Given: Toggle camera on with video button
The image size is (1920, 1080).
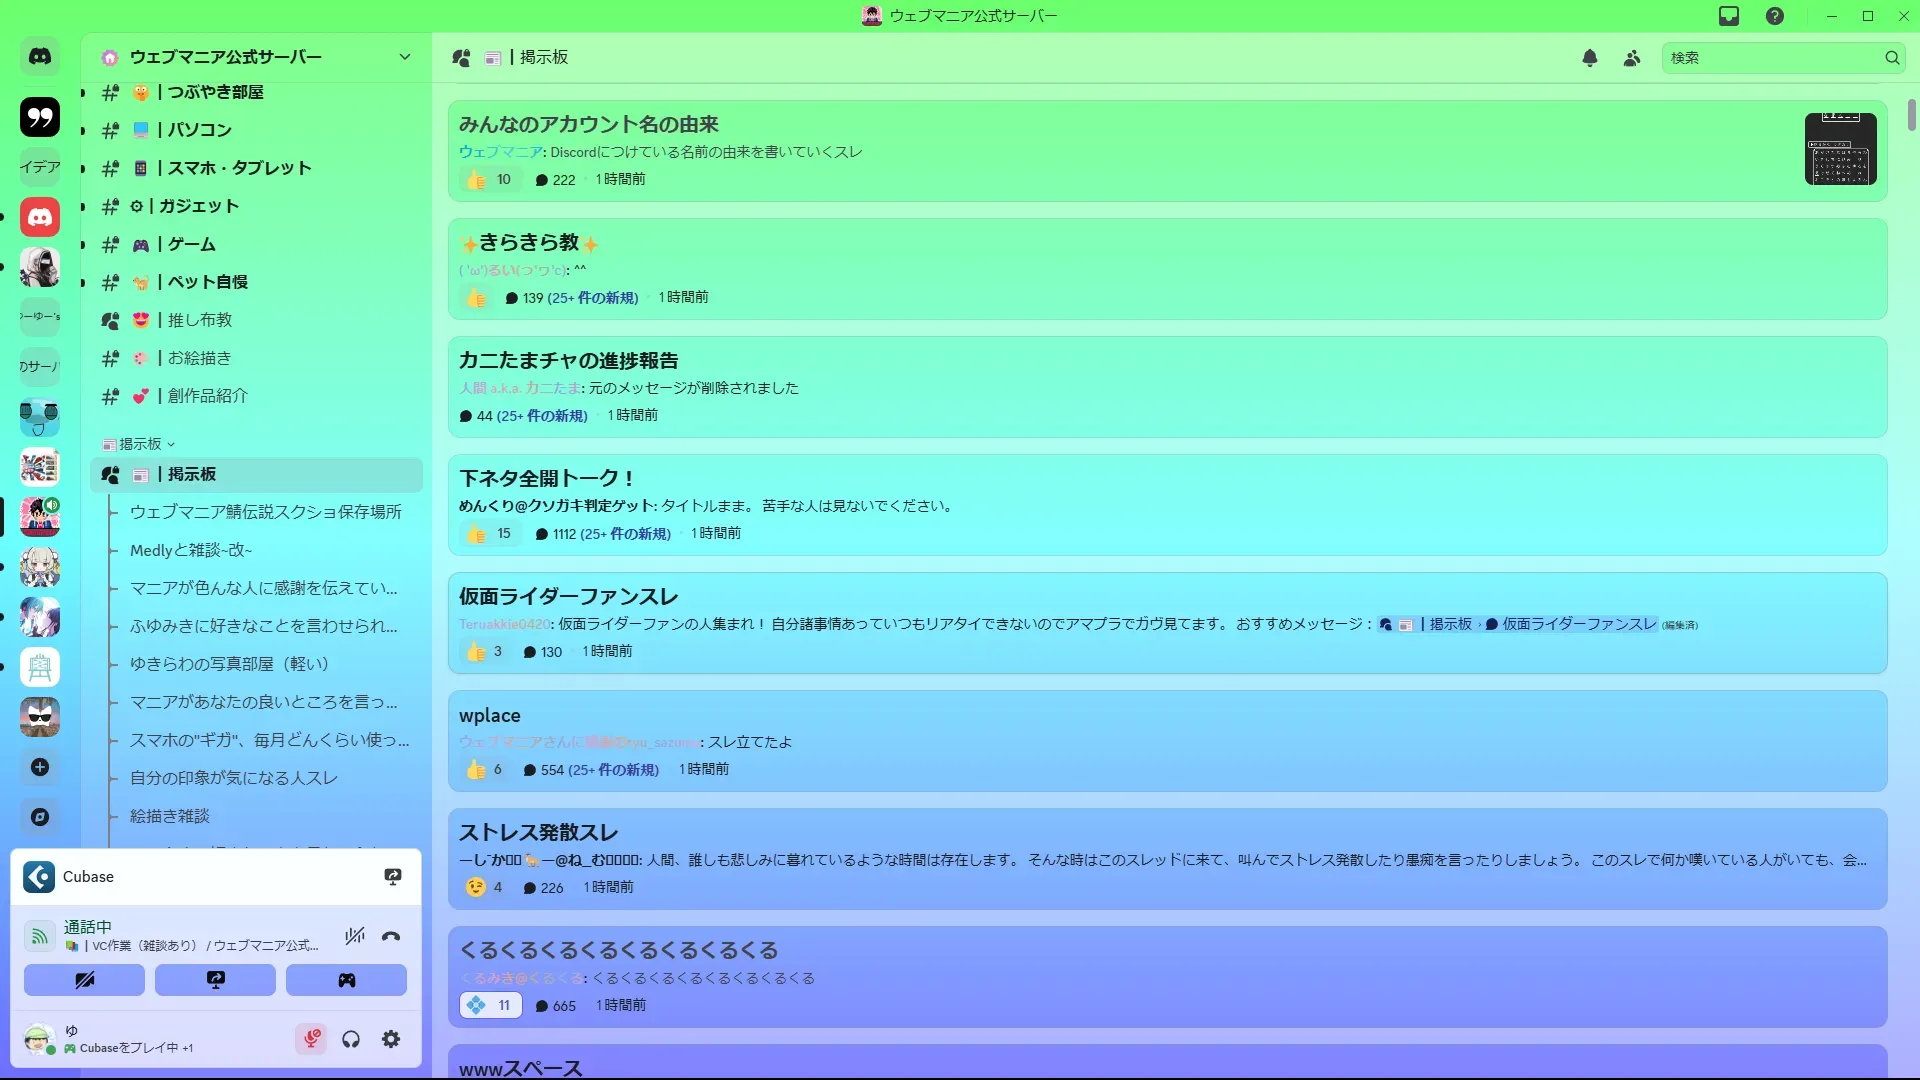Looking at the screenshot, I should coord(84,980).
